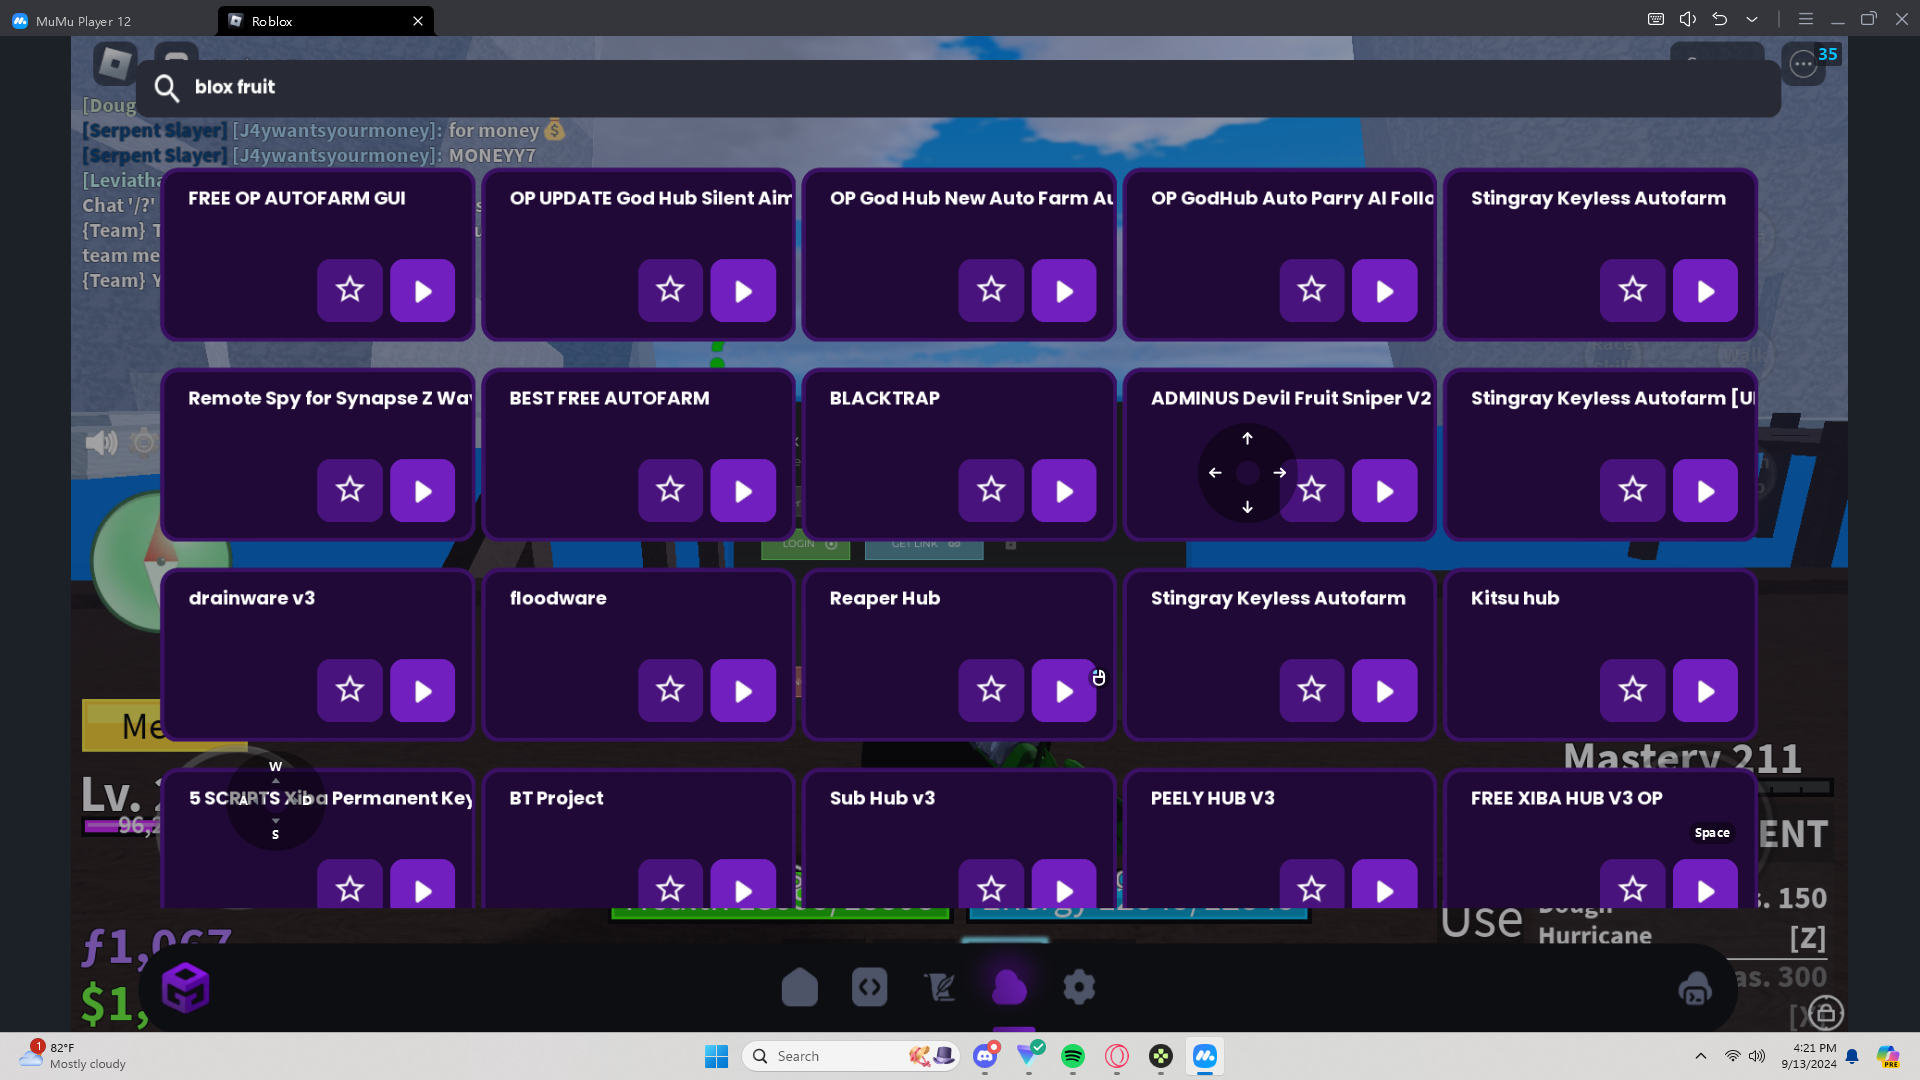This screenshot has height=1080, width=1920.
Task: Open Copilot from the system tray
Action: [x=1888, y=1056]
